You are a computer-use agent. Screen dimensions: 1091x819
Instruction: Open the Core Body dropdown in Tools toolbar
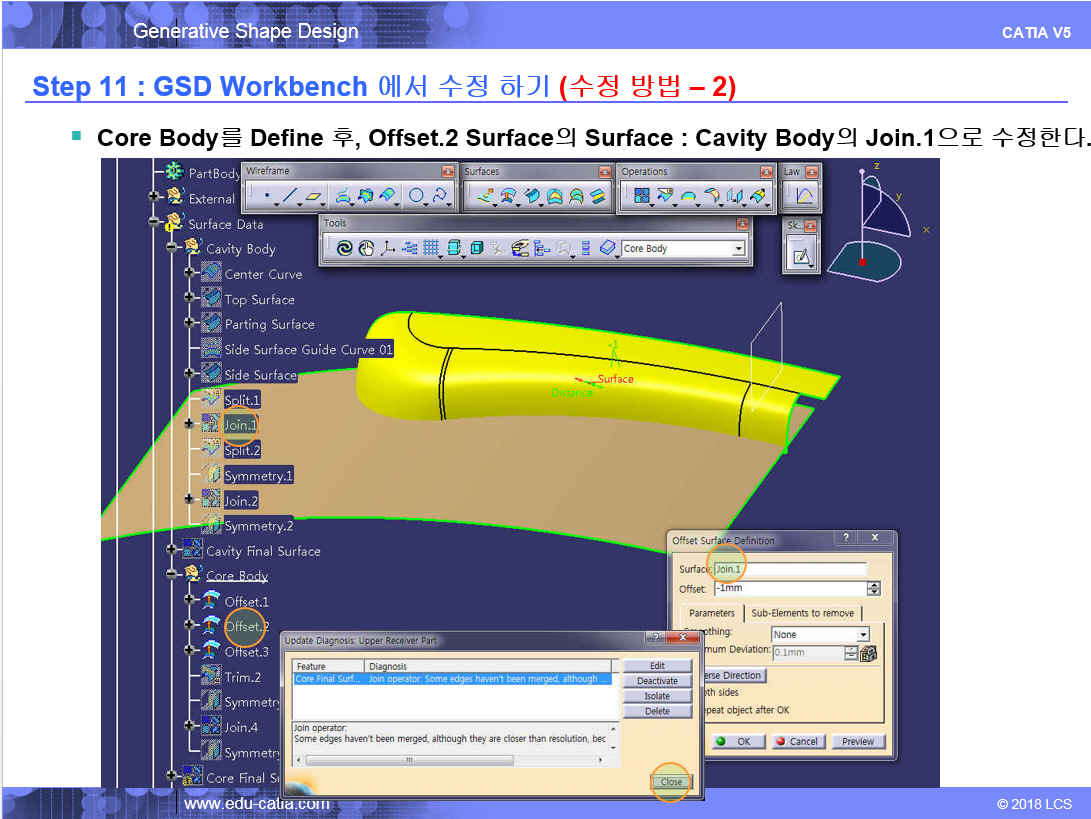pyautogui.click(x=739, y=249)
